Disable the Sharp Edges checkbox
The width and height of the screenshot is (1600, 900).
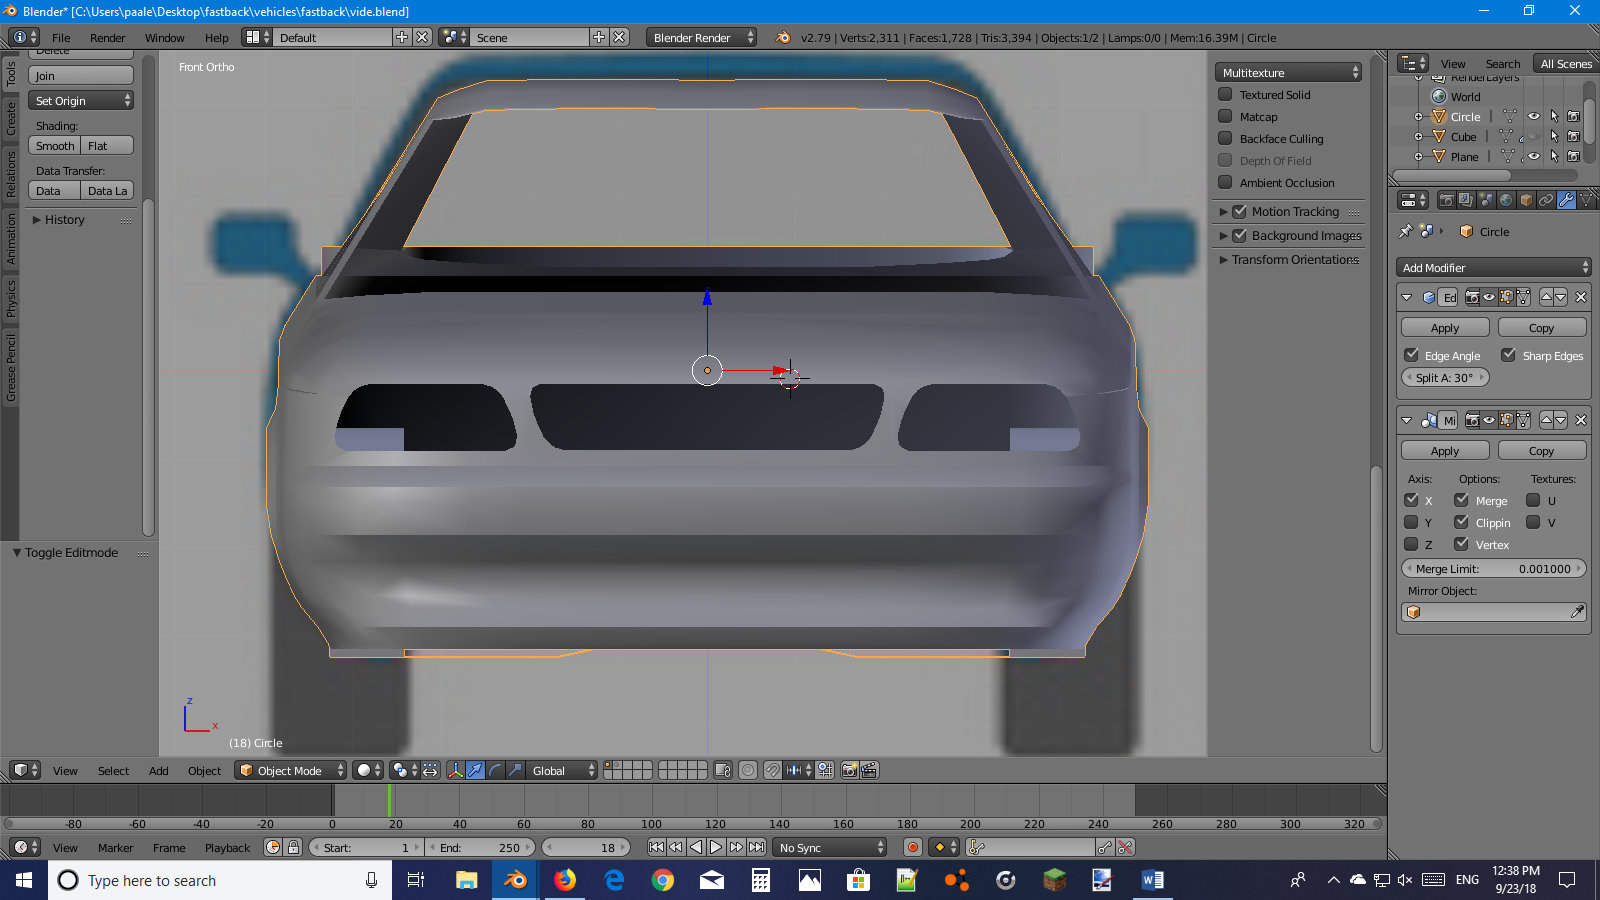pos(1509,355)
